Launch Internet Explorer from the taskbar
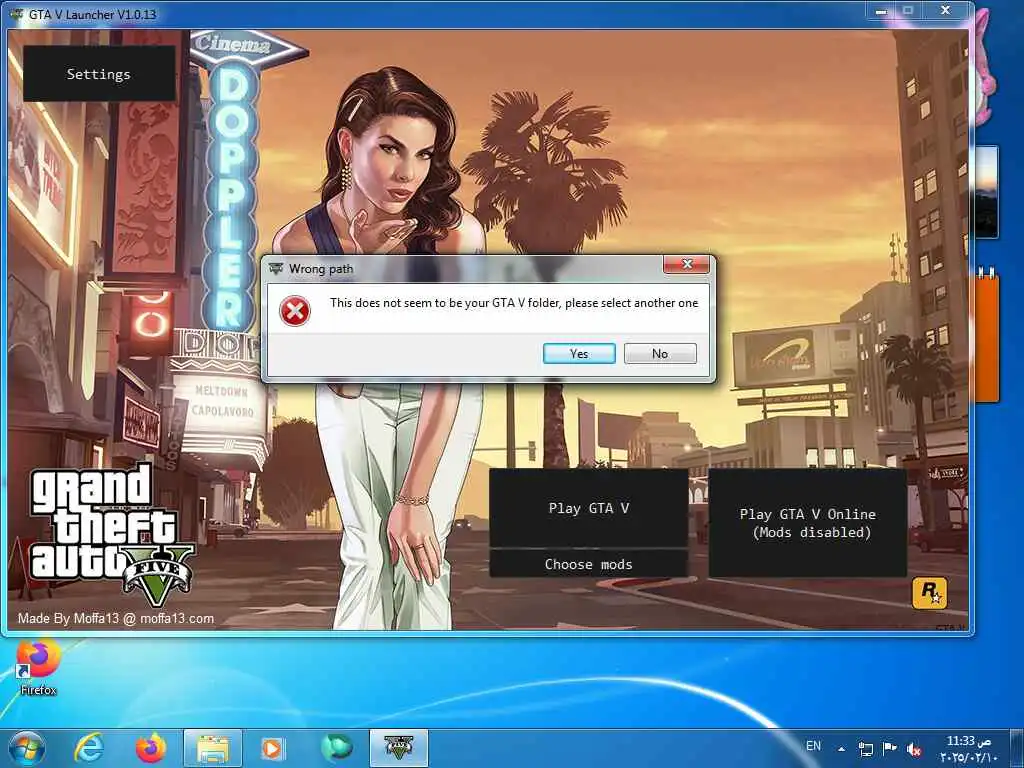 (89, 748)
